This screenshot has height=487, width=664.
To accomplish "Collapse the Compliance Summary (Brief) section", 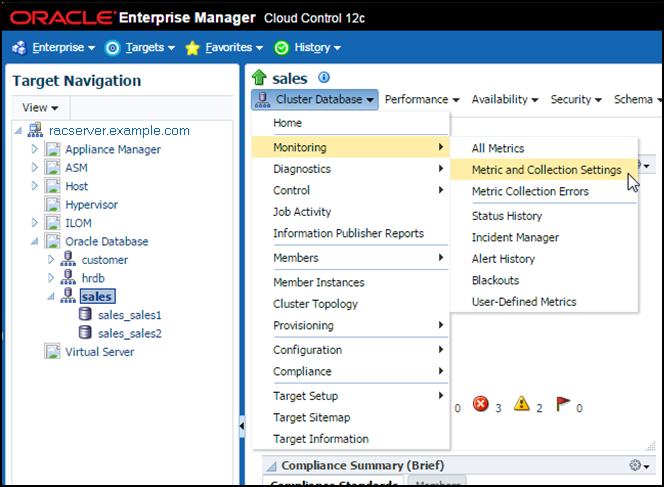I will (x=271, y=466).
